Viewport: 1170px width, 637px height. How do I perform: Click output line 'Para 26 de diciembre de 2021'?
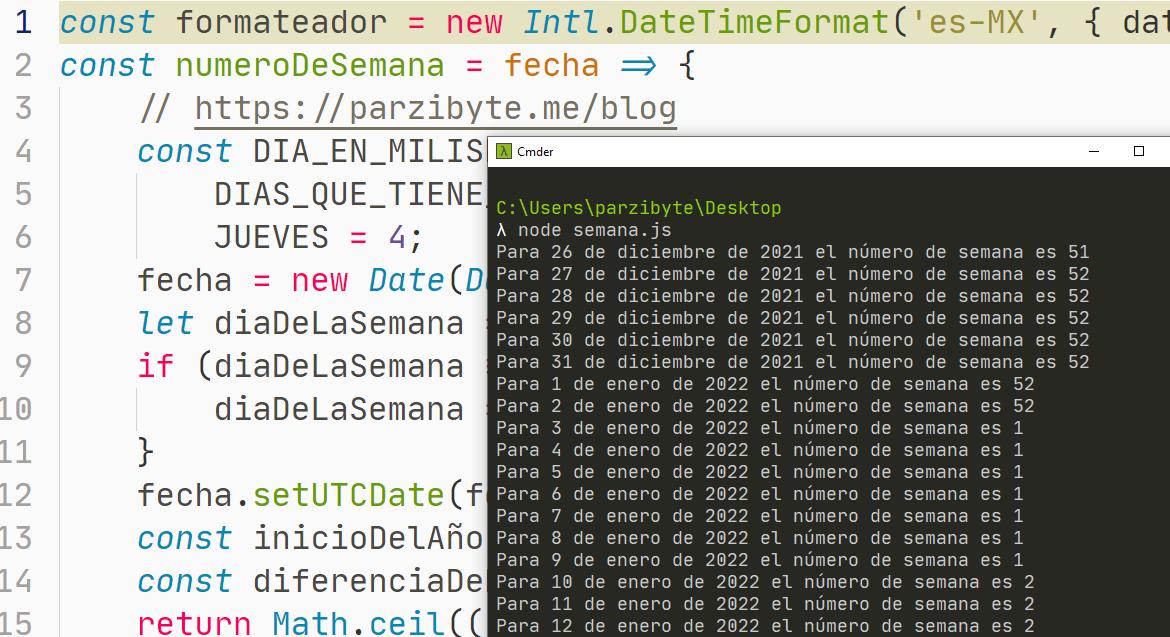[x=792, y=252]
